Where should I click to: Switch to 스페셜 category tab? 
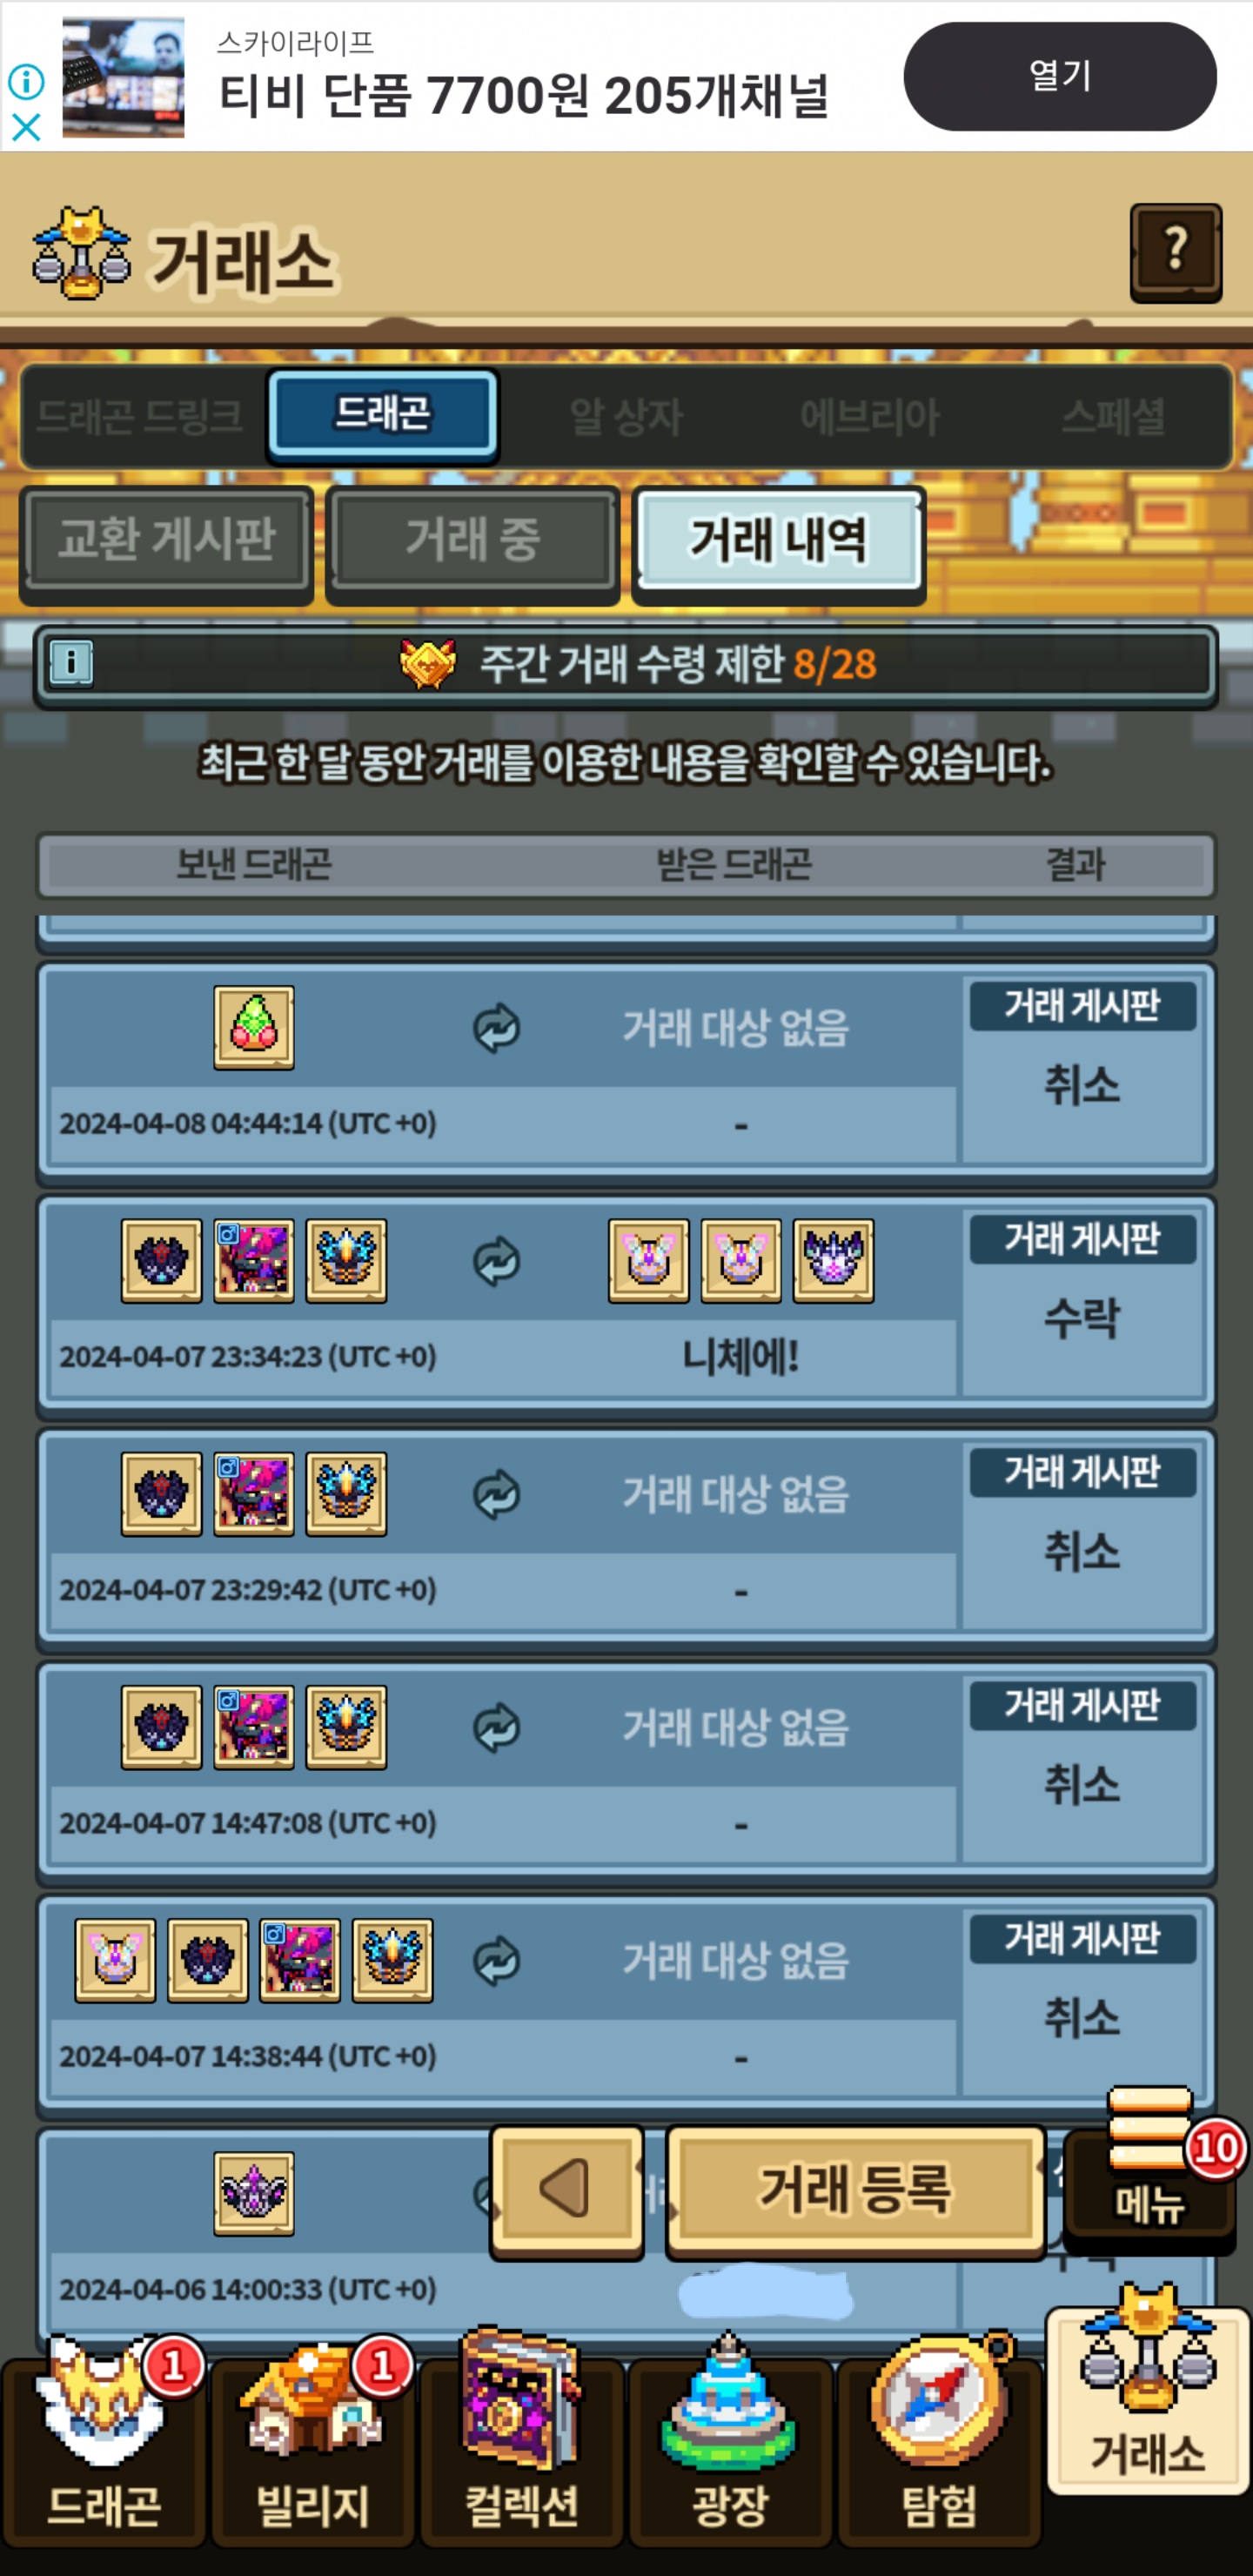click(x=1113, y=416)
